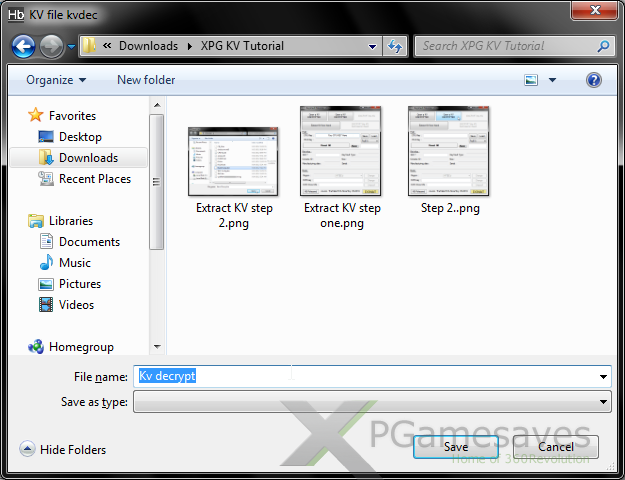This screenshot has width=625, height=480.
Task: Click the Back navigation arrow
Action: coord(24,46)
